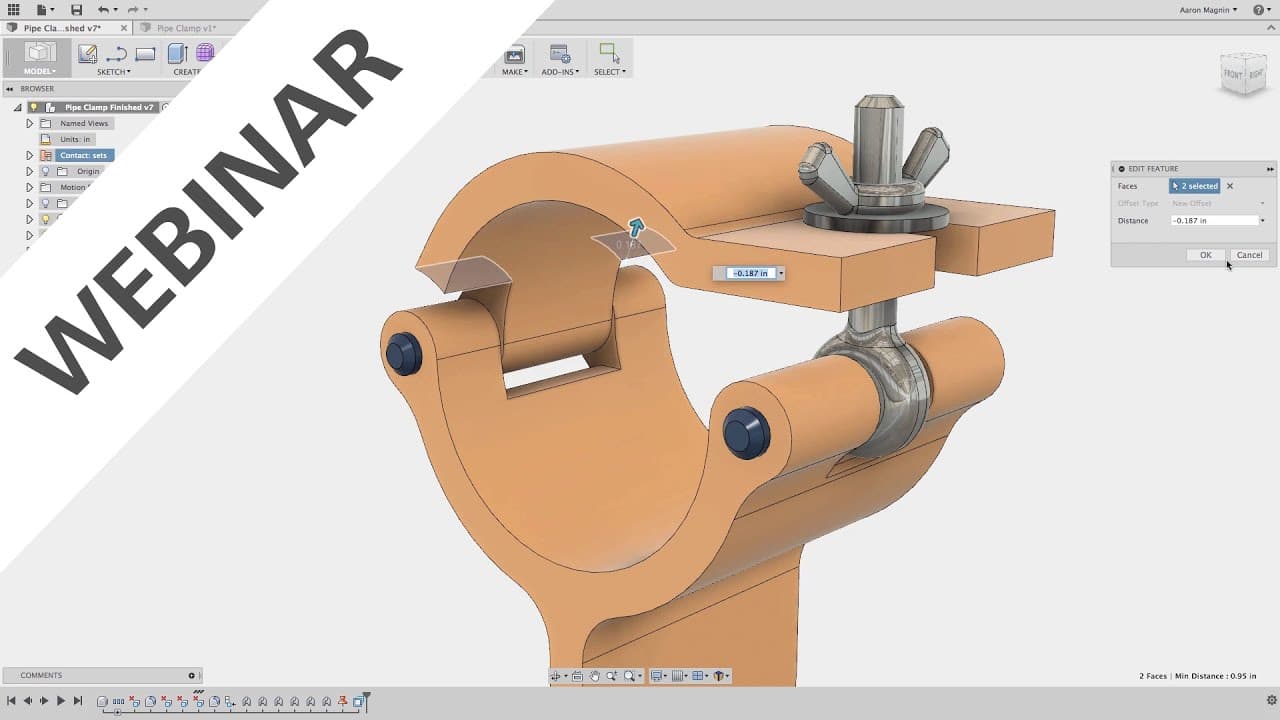1280x720 pixels.
Task: Click the Save icon in top bar
Action: tap(76, 9)
